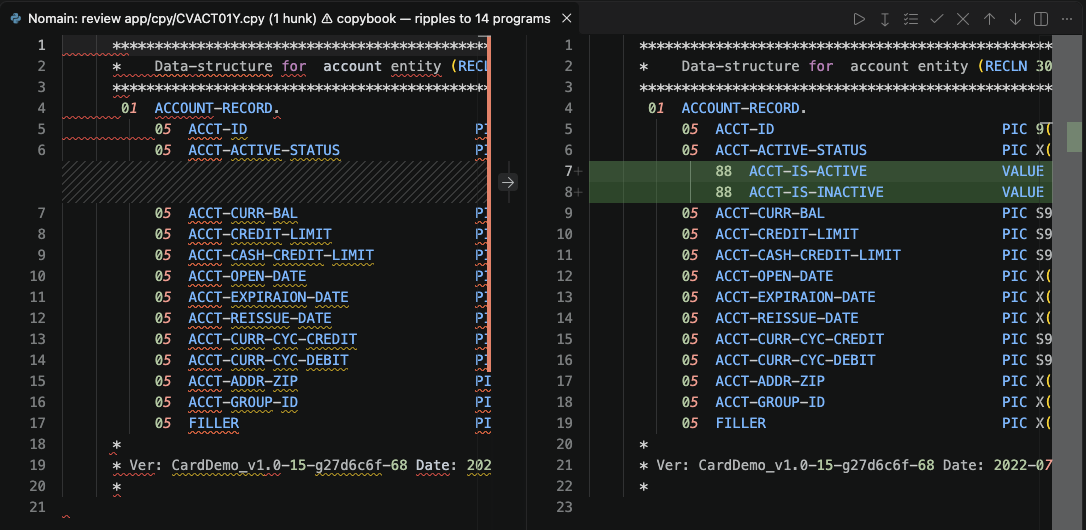Go to next change with down arrow
Image resolution: width=1086 pixels, height=530 pixels.
click(1015, 19)
